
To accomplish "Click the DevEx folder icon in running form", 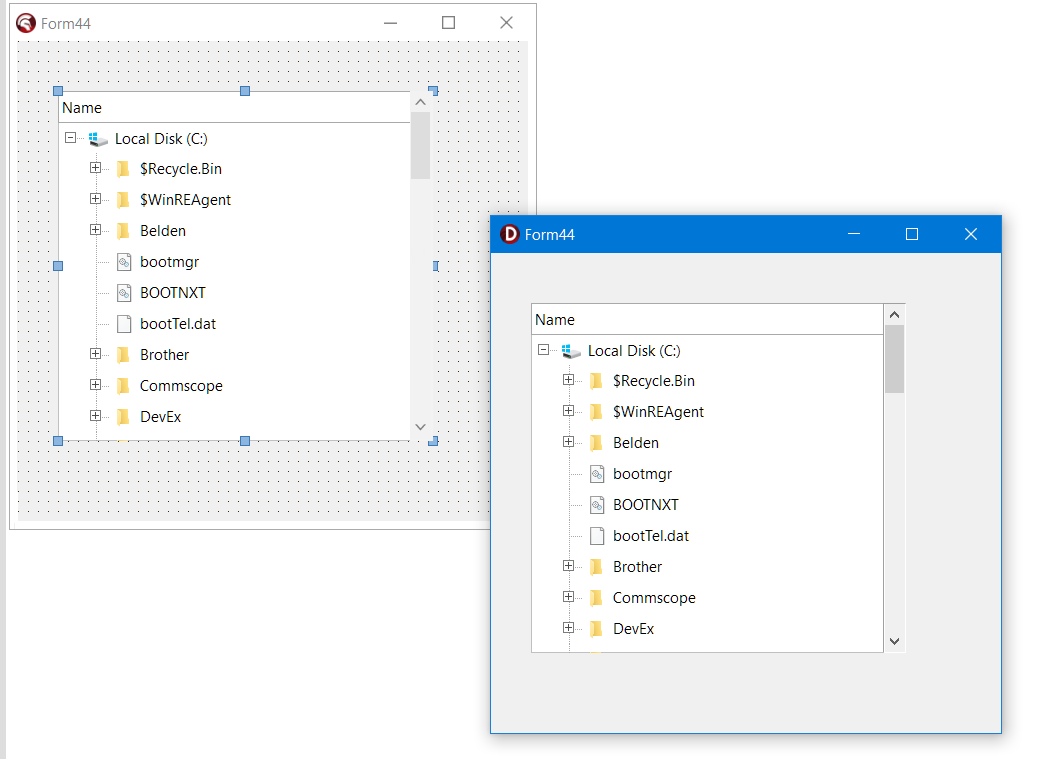I will coord(597,629).
